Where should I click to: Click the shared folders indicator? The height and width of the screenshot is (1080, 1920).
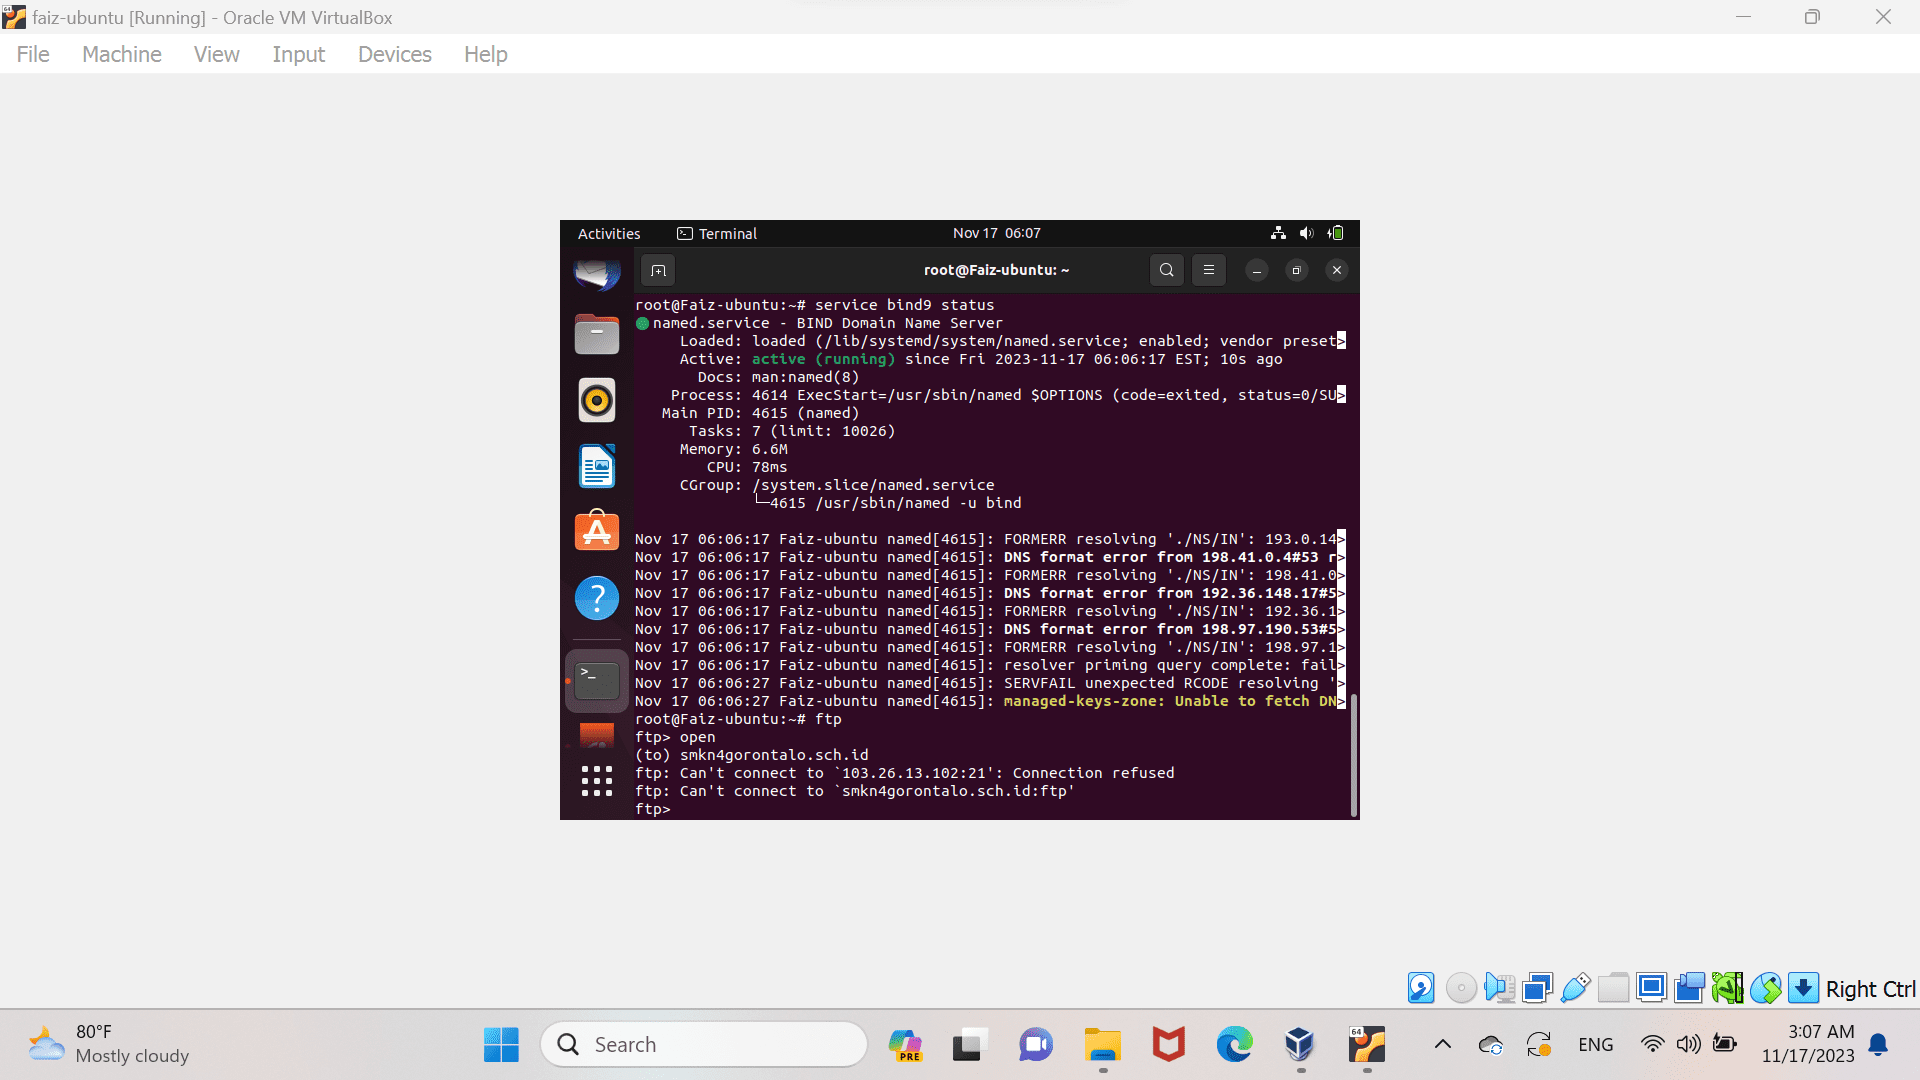coord(1613,988)
